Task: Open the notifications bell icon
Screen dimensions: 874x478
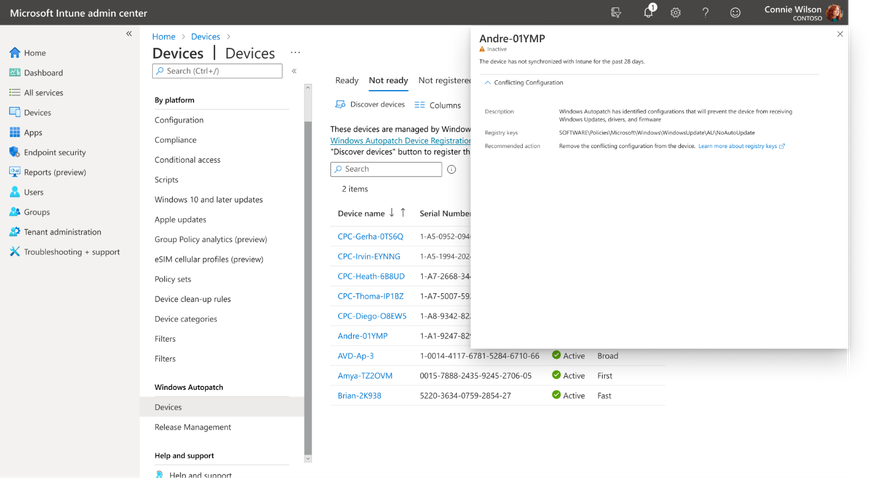Action: (648, 12)
